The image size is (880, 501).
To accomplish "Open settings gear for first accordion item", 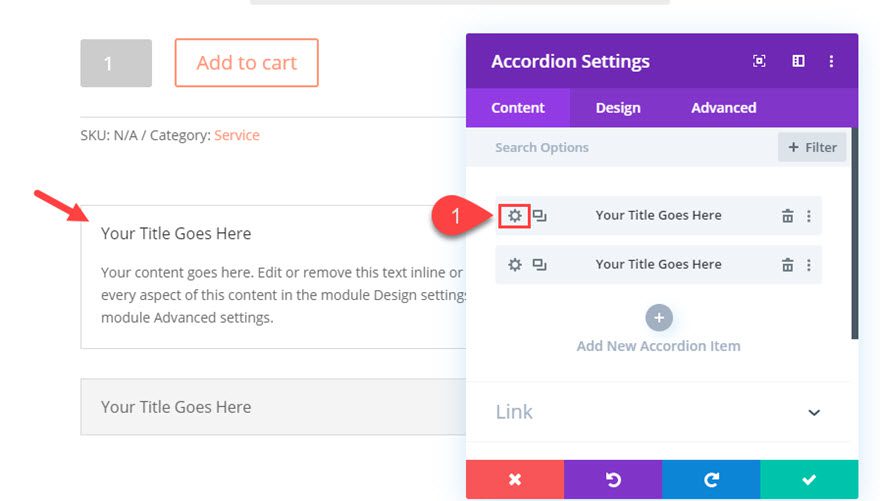I will point(515,216).
